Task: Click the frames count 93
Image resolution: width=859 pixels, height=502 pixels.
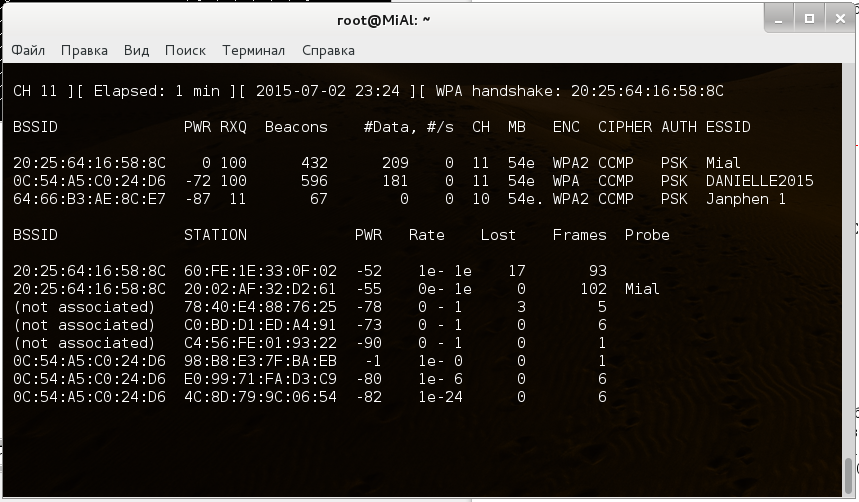Action: click(x=598, y=271)
